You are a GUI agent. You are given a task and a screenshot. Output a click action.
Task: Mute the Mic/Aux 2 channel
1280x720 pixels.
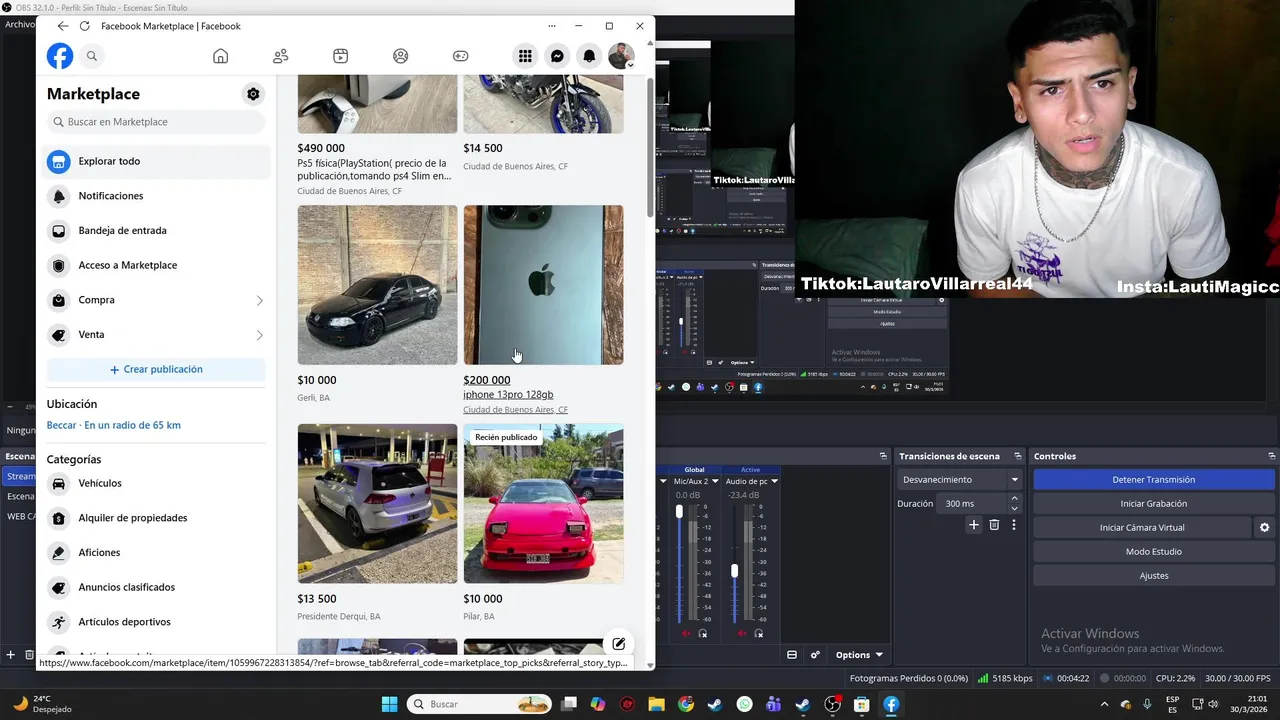coord(686,634)
